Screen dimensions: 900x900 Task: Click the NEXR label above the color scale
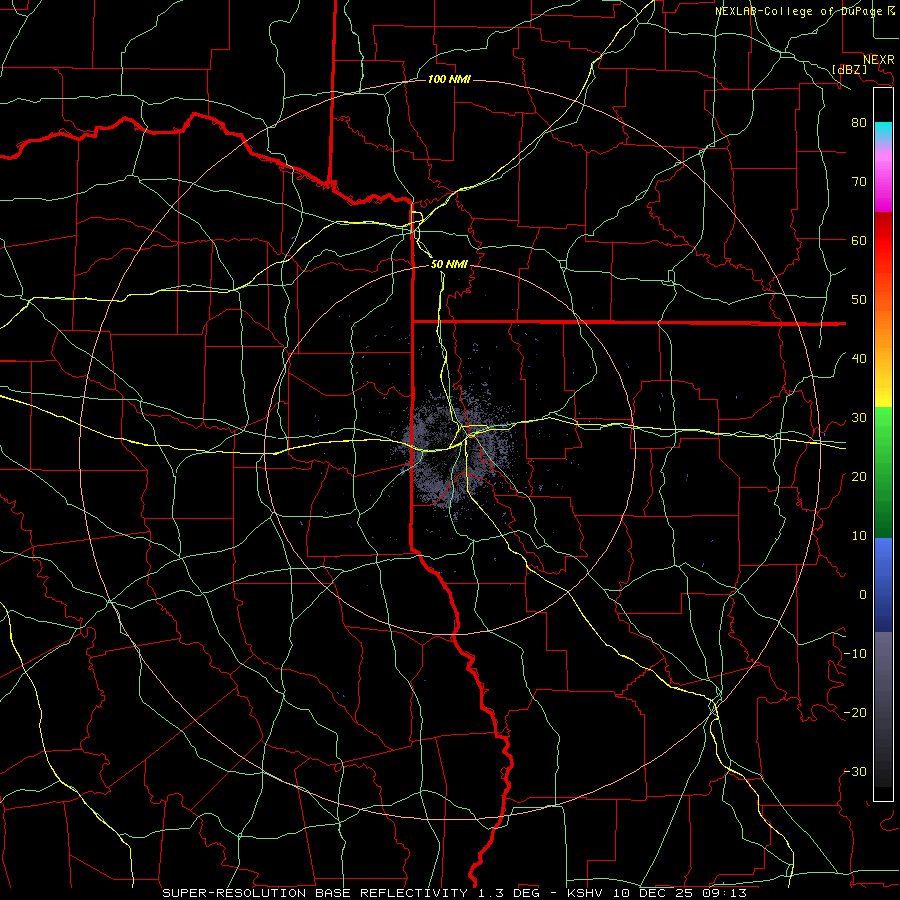(x=878, y=60)
